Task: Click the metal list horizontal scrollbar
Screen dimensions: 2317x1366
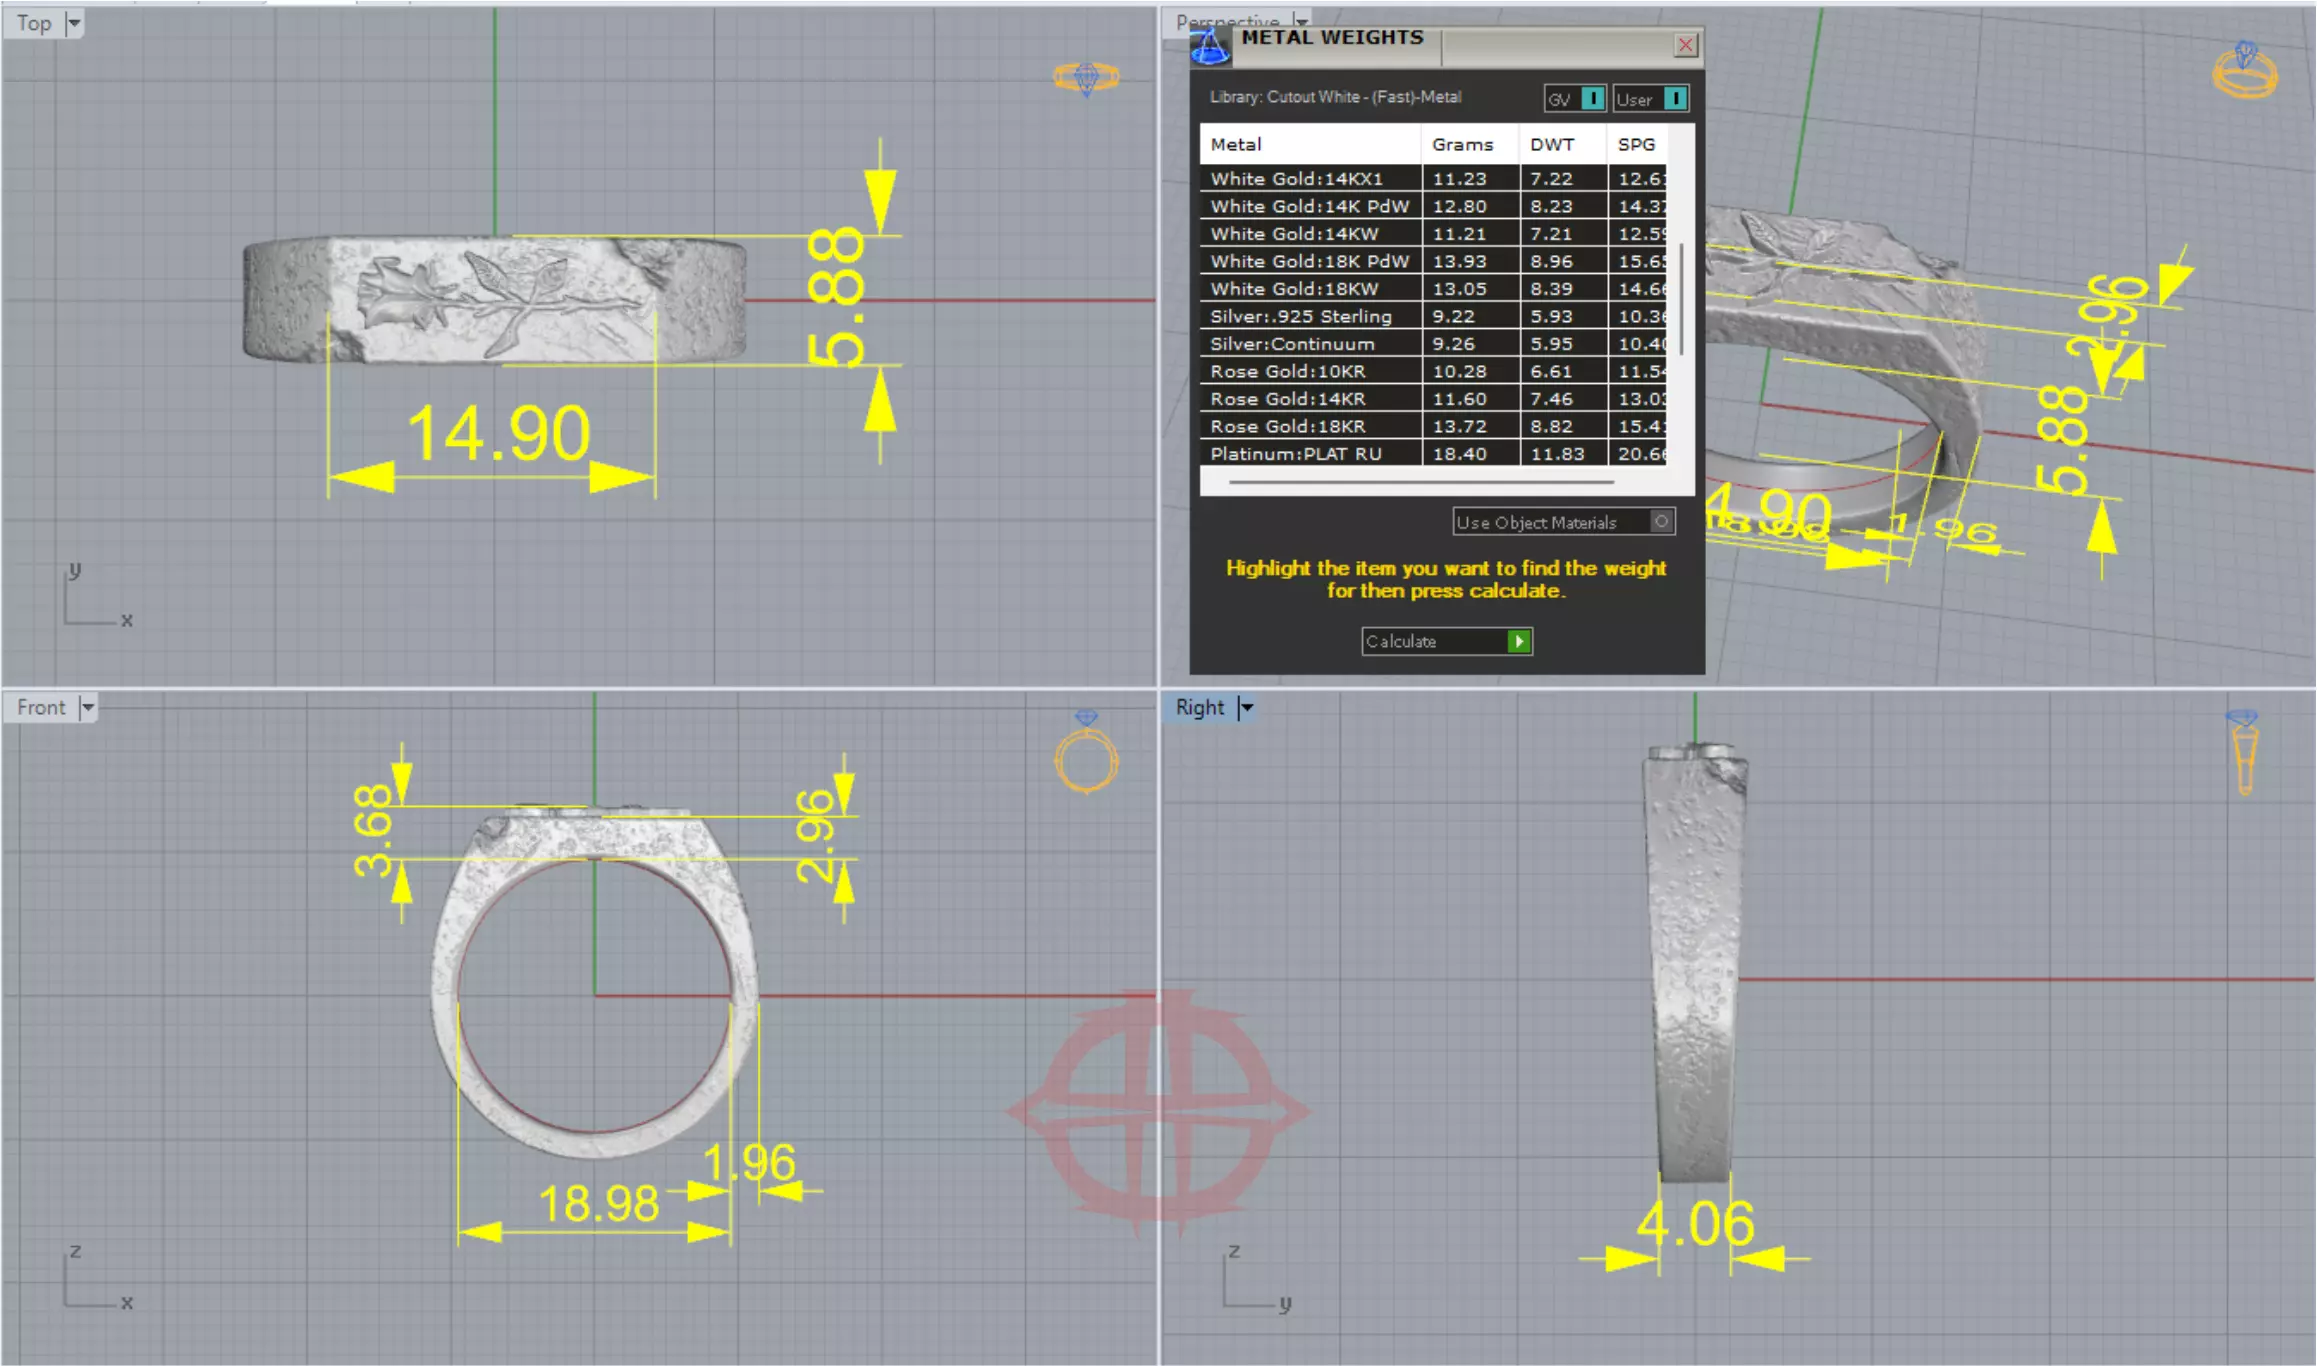Action: tap(1422, 482)
